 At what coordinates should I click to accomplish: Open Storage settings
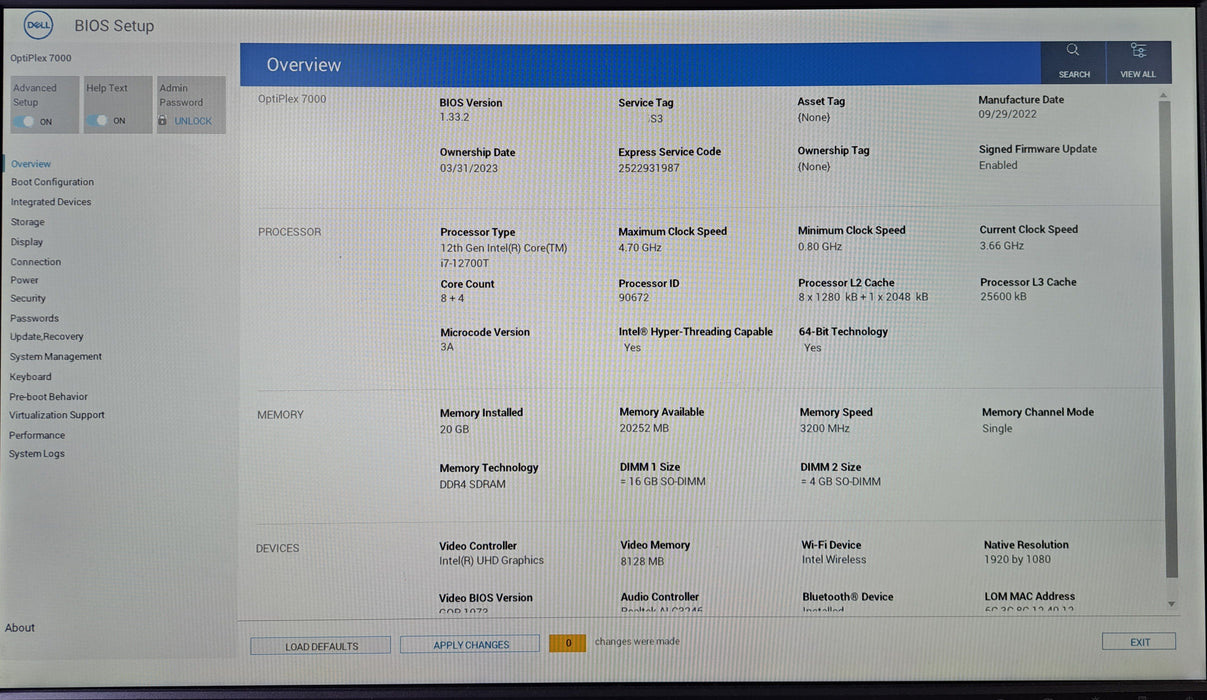click(27, 222)
